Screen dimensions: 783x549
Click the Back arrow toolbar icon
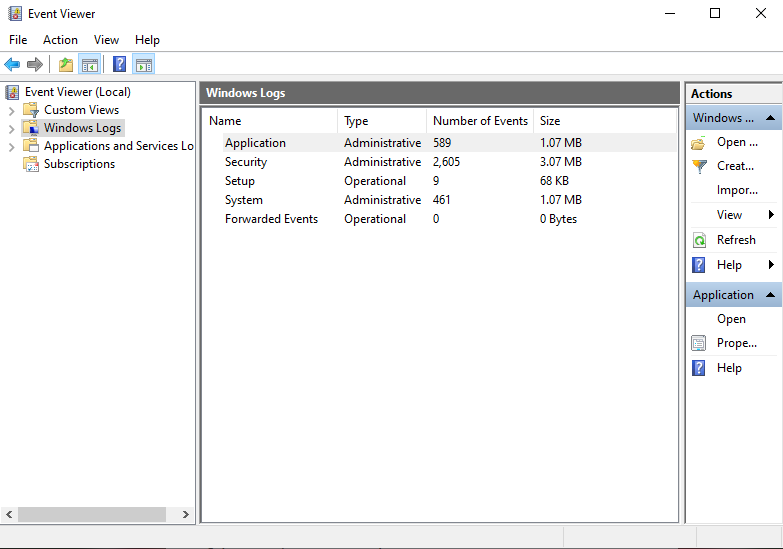pos(12,64)
